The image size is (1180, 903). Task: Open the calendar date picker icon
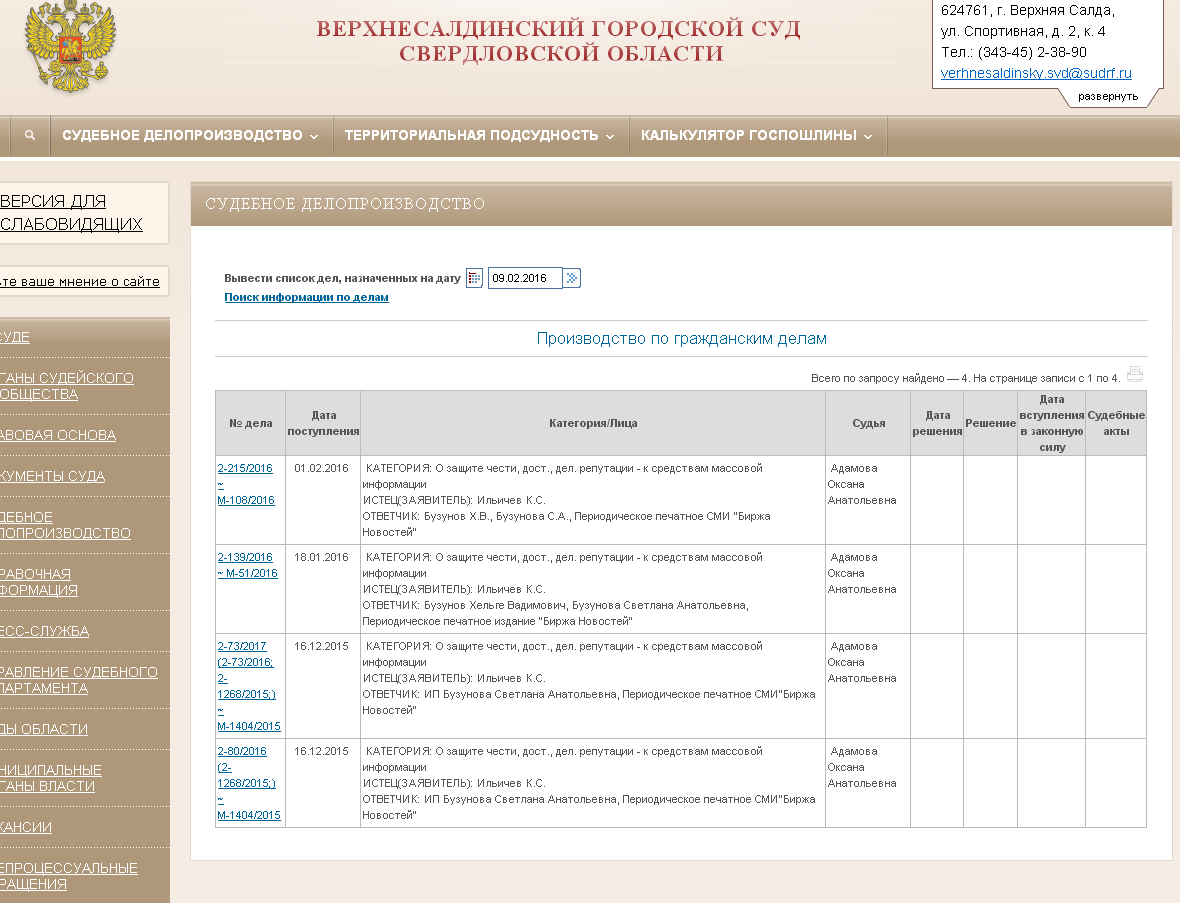pyautogui.click(x=474, y=278)
